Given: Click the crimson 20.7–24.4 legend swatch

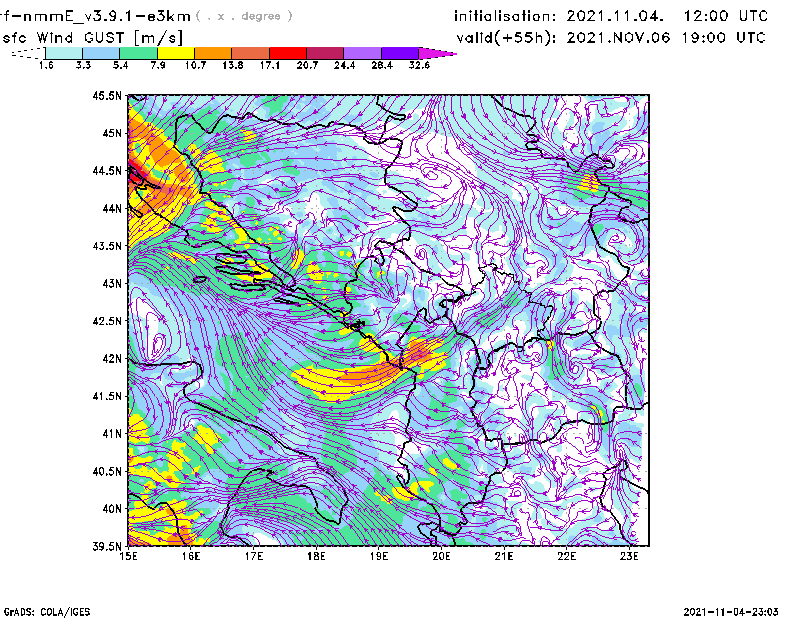Looking at the screenshot, I should [325, 53].
